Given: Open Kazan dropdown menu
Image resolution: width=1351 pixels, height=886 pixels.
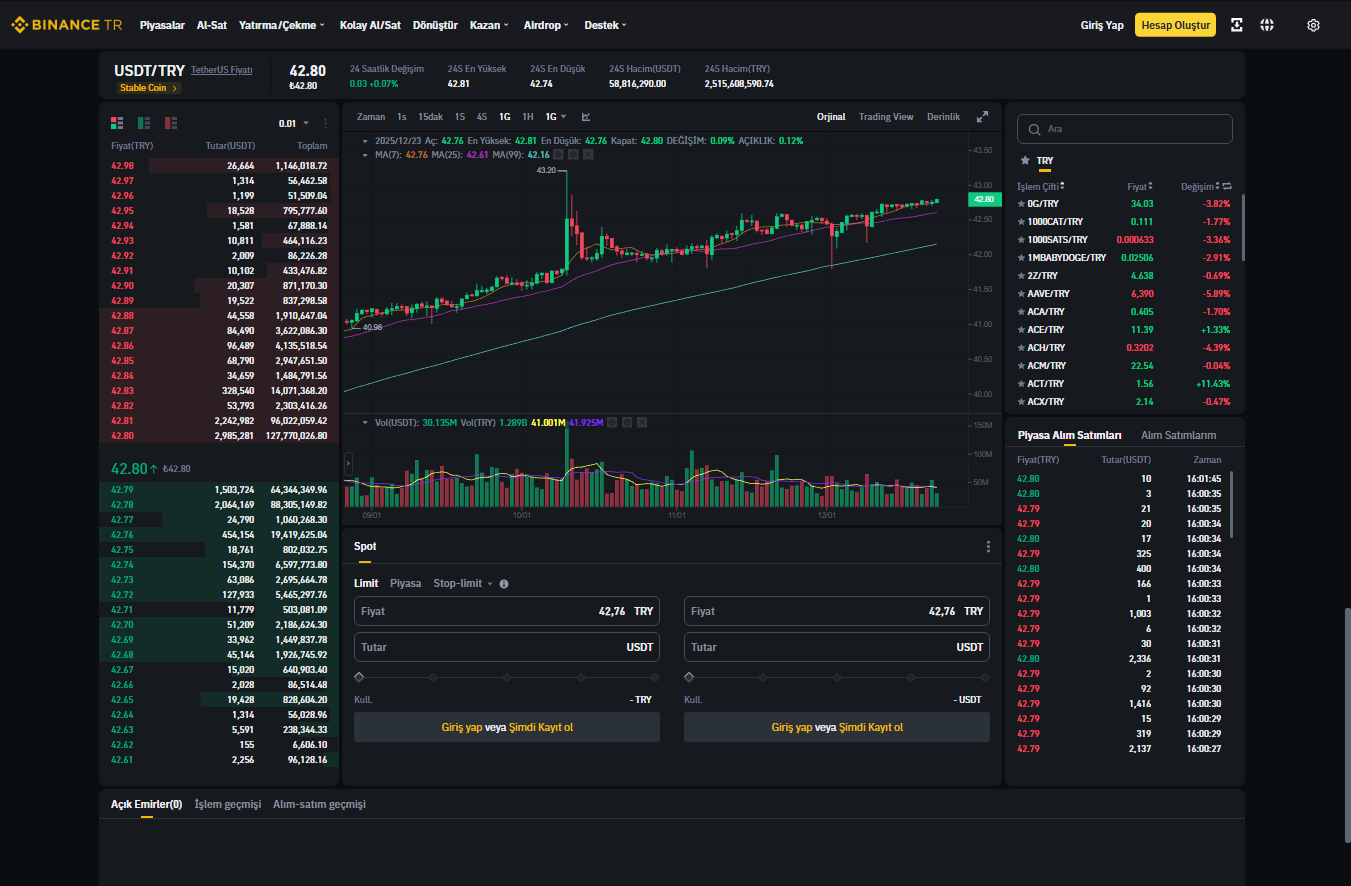Looking at the screenshot, I should pyautogui.click(x=489, y=25).
